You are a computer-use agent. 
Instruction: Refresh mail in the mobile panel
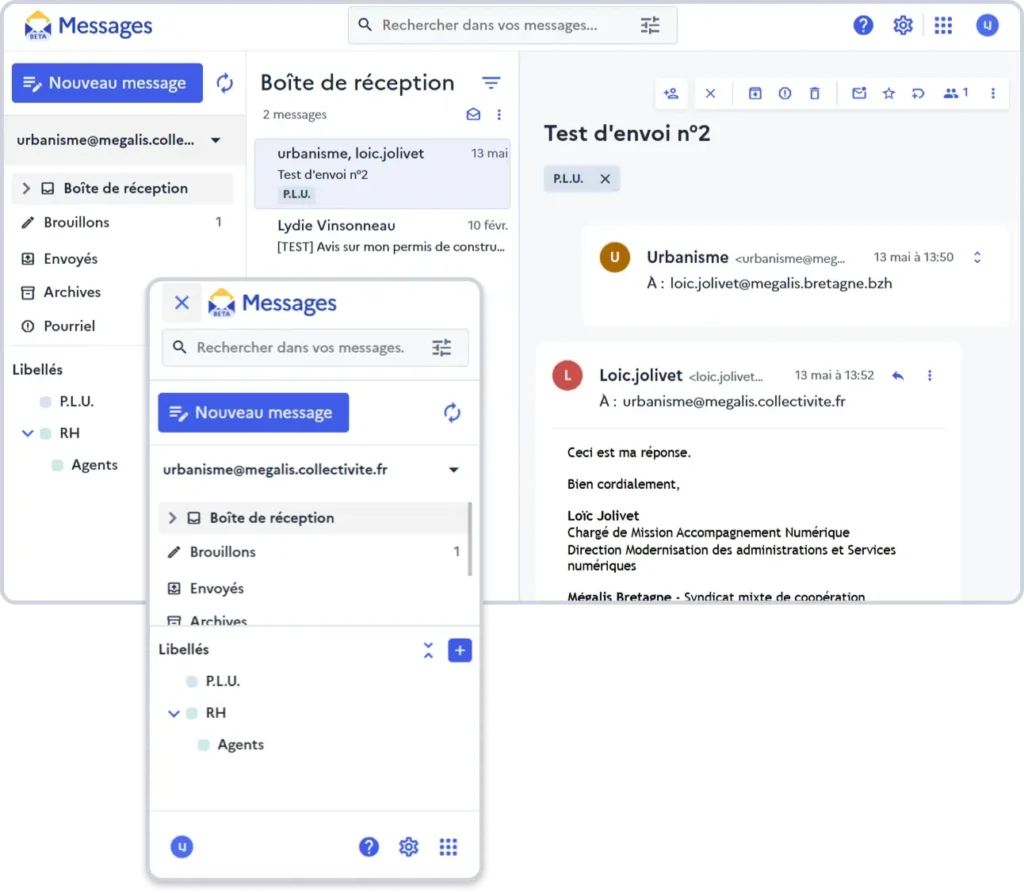point(452,413)
